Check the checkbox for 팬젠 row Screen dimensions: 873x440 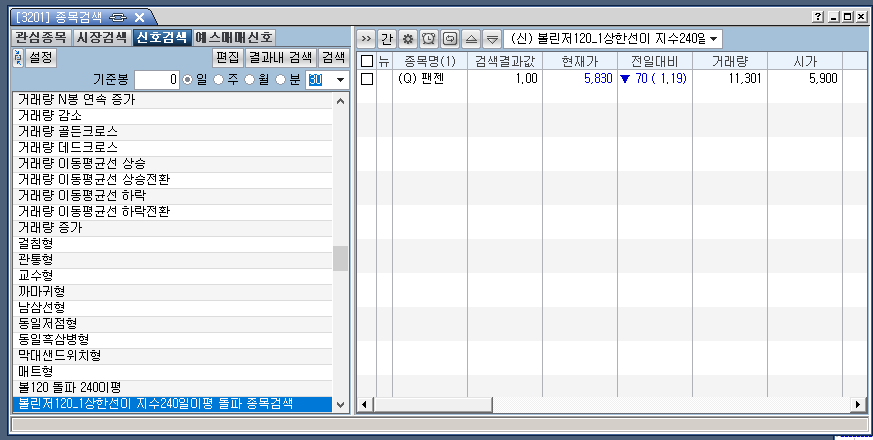(367, 79)
